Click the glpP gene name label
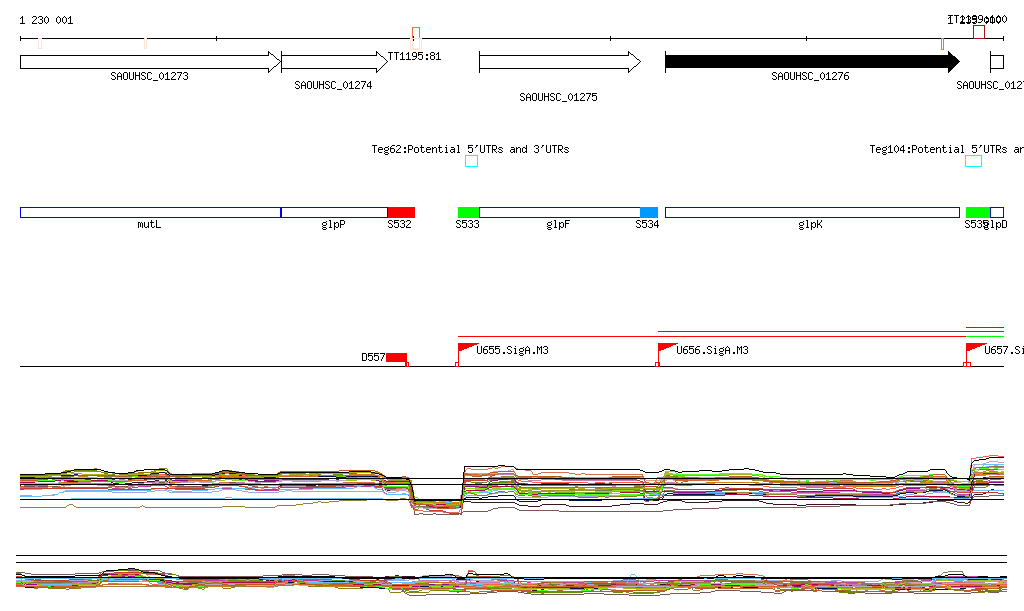1024x611 pixels. [x=333, y=225]
